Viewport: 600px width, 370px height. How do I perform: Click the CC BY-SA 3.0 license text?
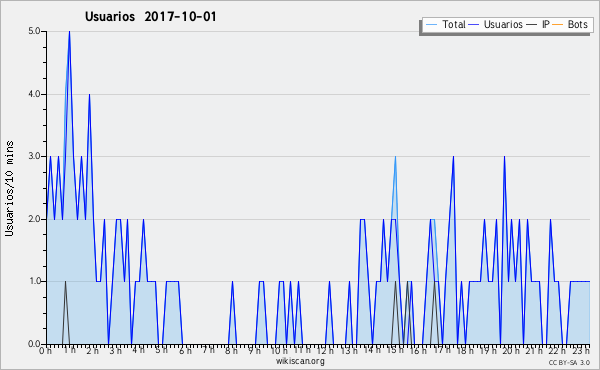point(569,362)
